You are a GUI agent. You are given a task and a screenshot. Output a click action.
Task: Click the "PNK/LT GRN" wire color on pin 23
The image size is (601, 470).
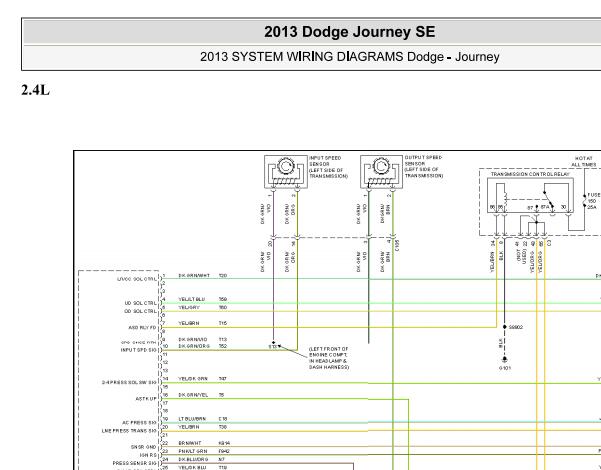click(193, 452)
